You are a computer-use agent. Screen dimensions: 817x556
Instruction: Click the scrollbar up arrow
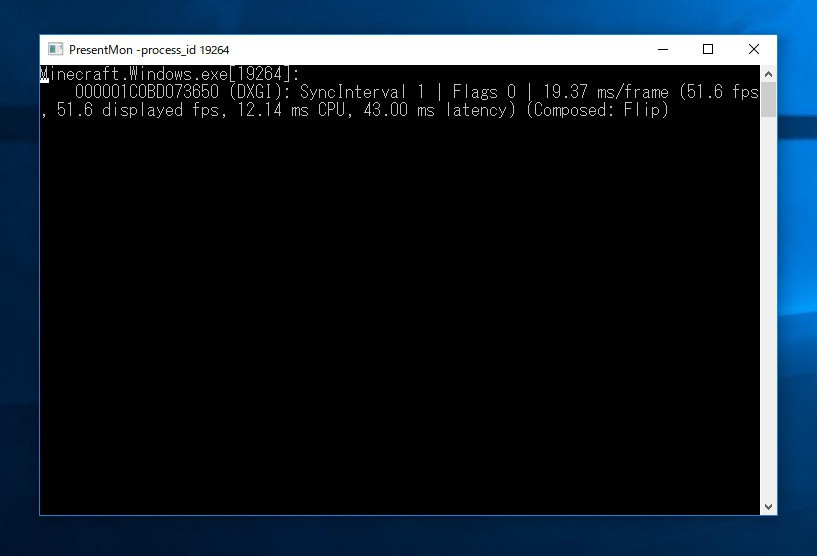768,74
